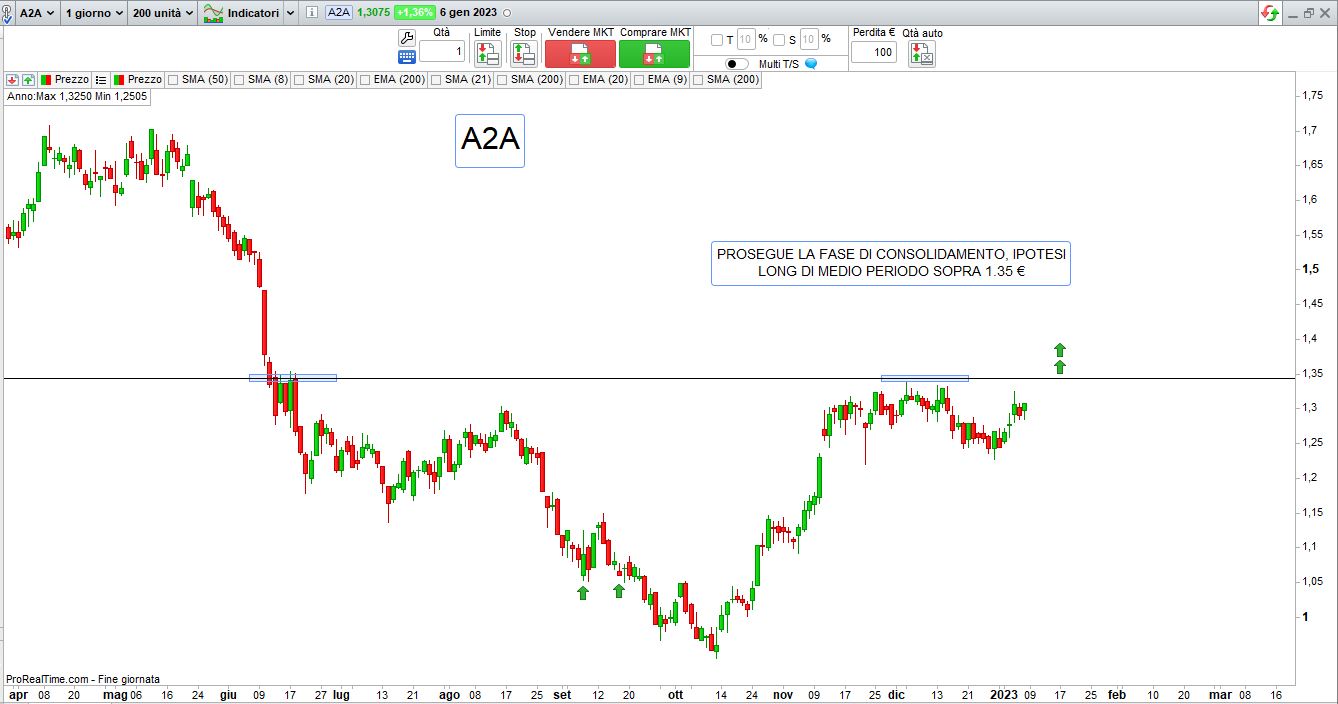Image resolution: width=1338 pixels, height=704 pixels.
Task: Click the list icon between Prezzo labels
Action: tap(101, 79)
